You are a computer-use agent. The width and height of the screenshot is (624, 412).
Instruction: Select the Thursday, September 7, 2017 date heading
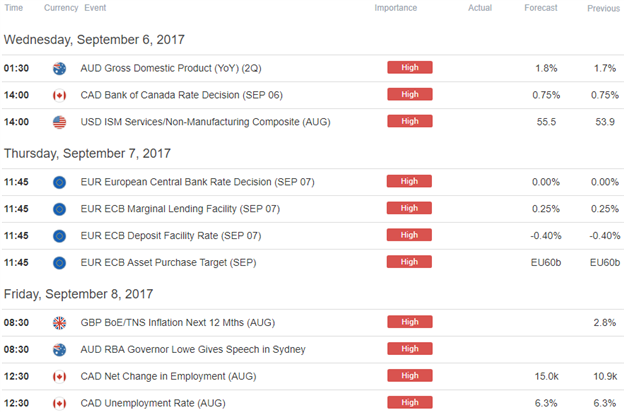click(87, 154)
